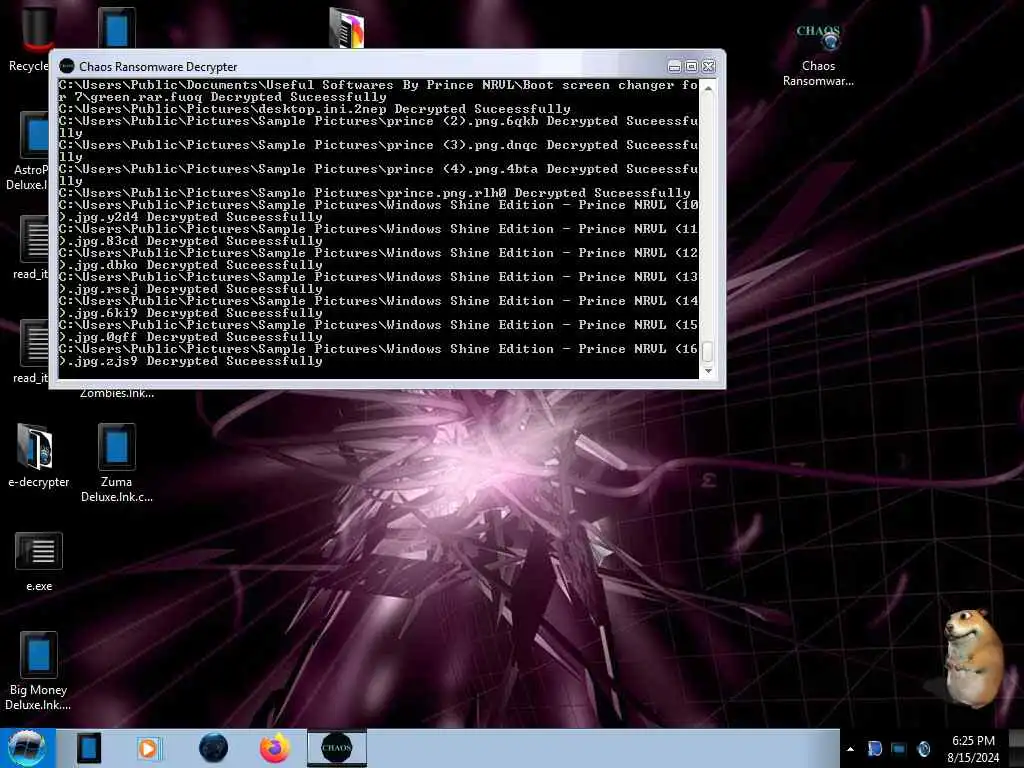The height and width of the screenshot is (768, 1024).
Task: Maximize the Chaos Ransomware Decrypter window
Action: pyautogui.click(x=692, y=67)
